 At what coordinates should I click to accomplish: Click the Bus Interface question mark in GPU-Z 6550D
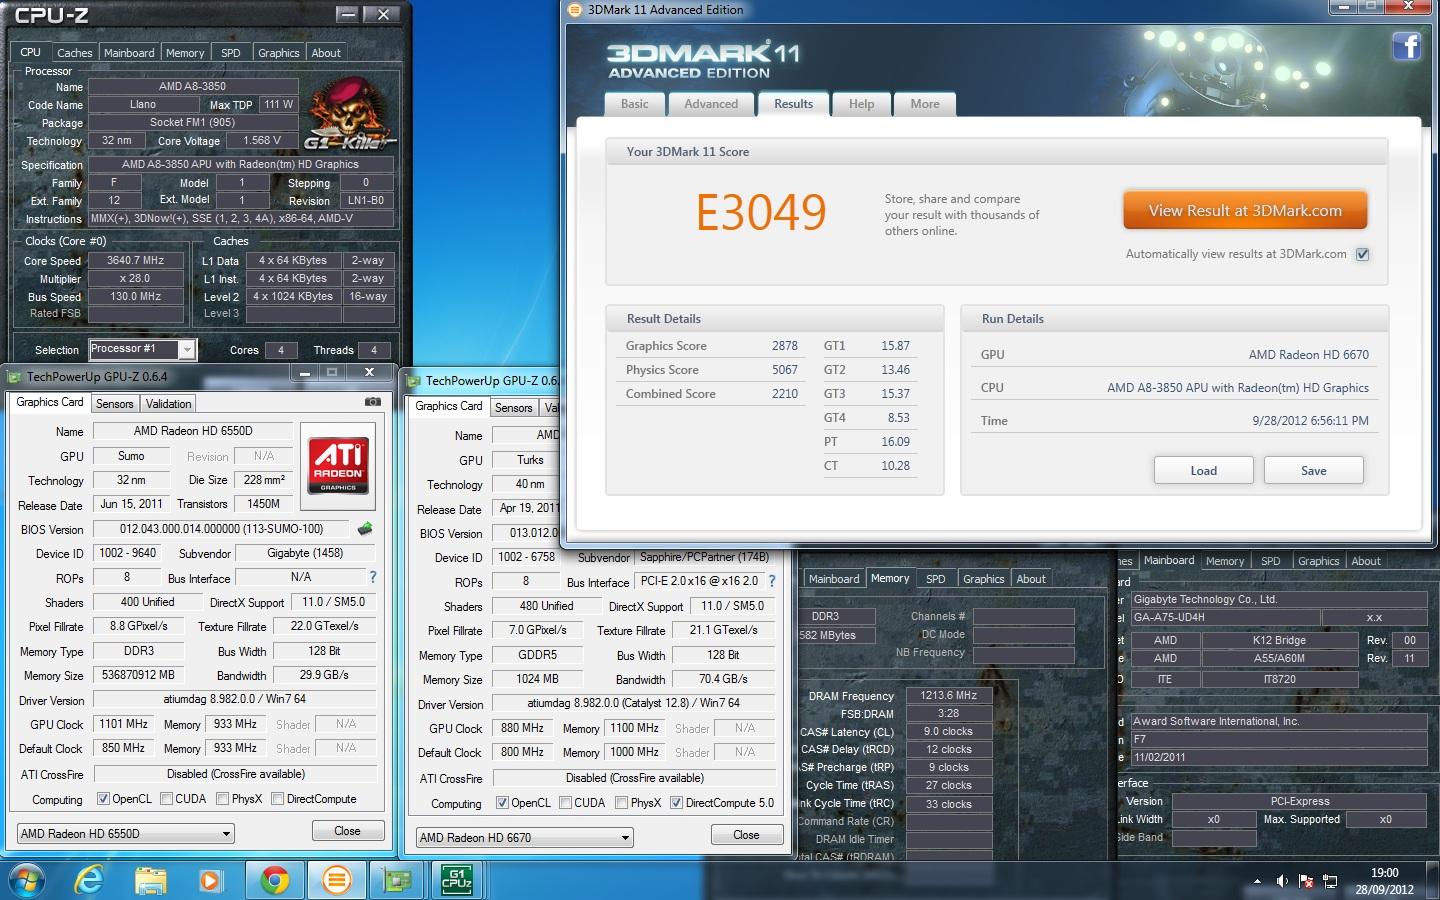coord(373,577)
